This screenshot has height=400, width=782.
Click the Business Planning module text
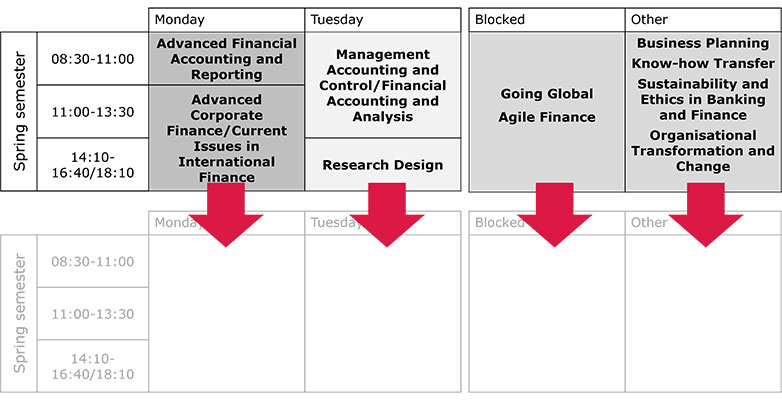point(703,43)
